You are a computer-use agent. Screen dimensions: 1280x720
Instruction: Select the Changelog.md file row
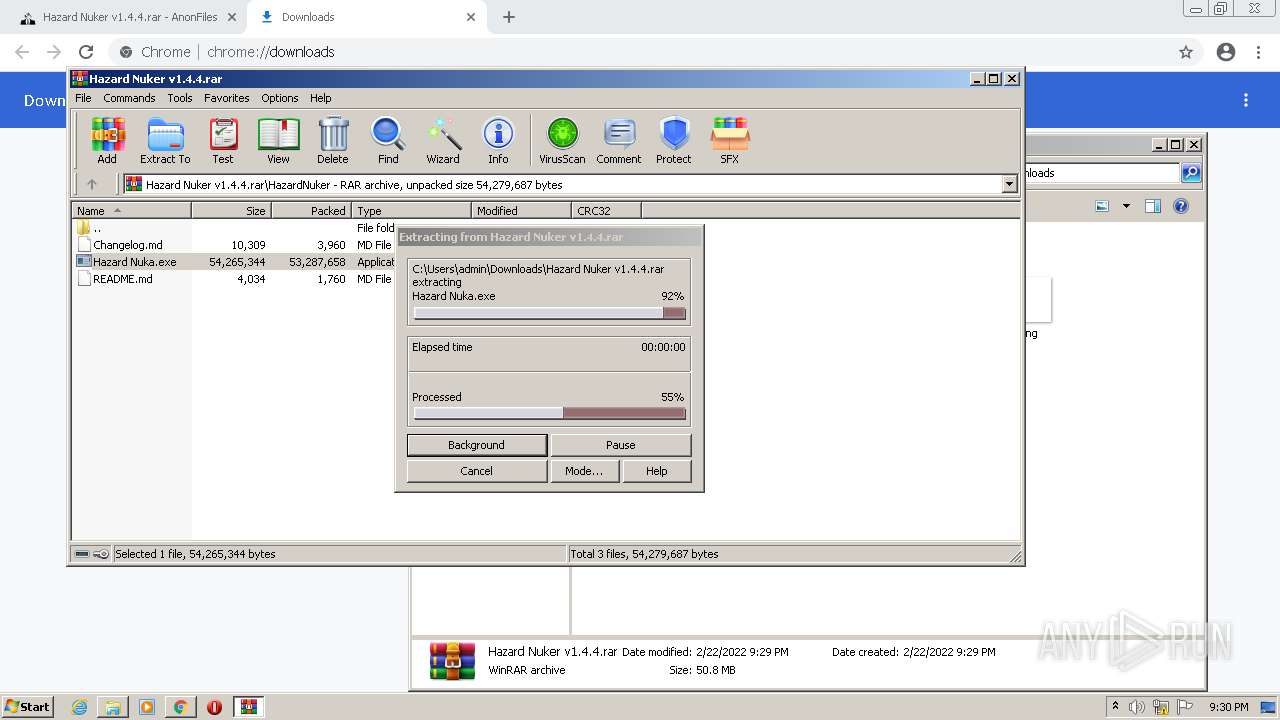point(235,245)
